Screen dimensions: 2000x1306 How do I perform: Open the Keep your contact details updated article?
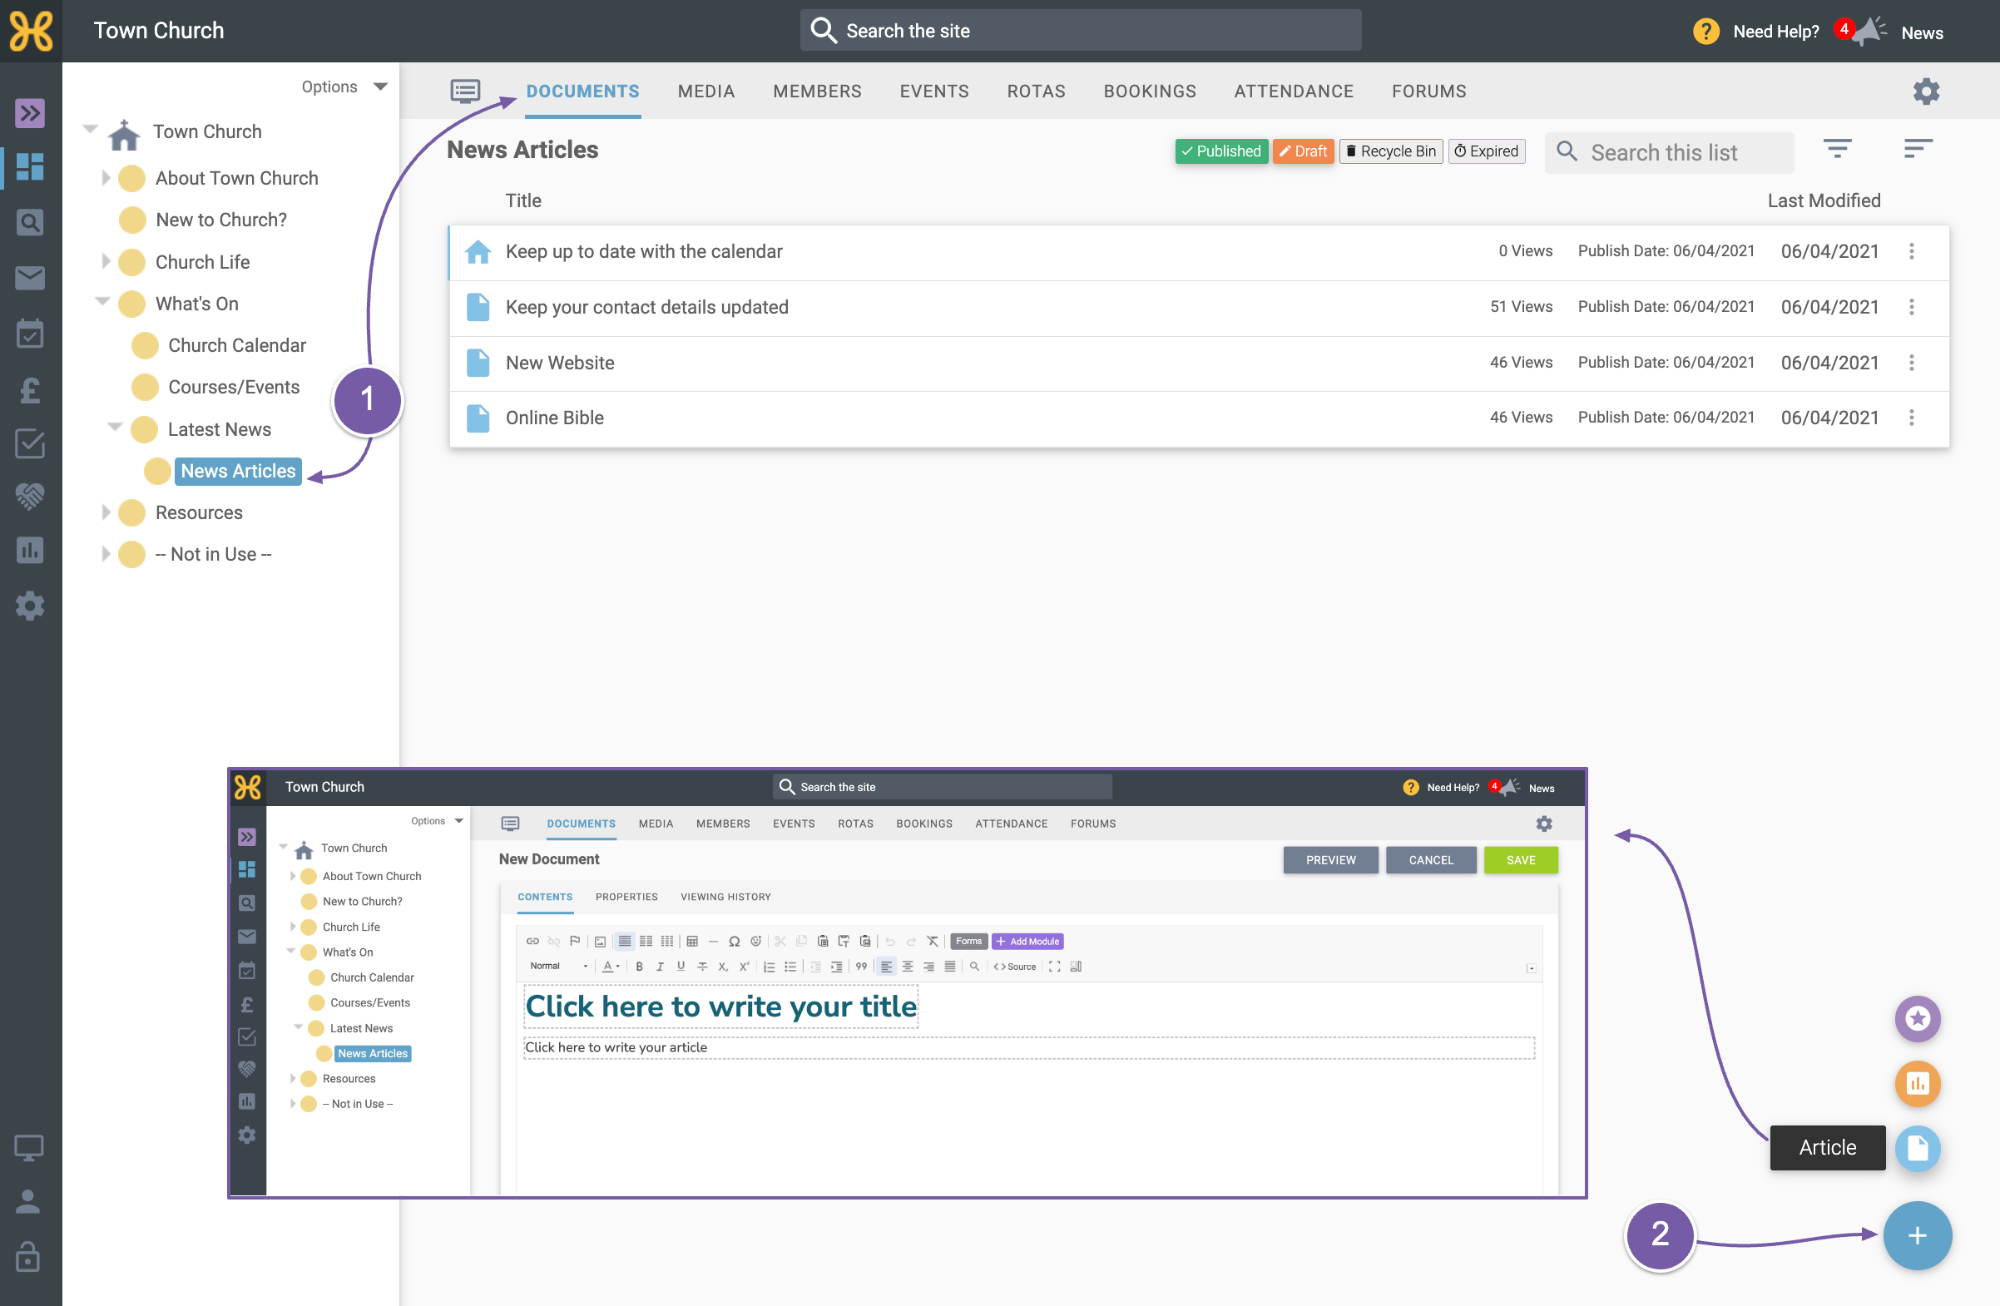coord(647,307)
